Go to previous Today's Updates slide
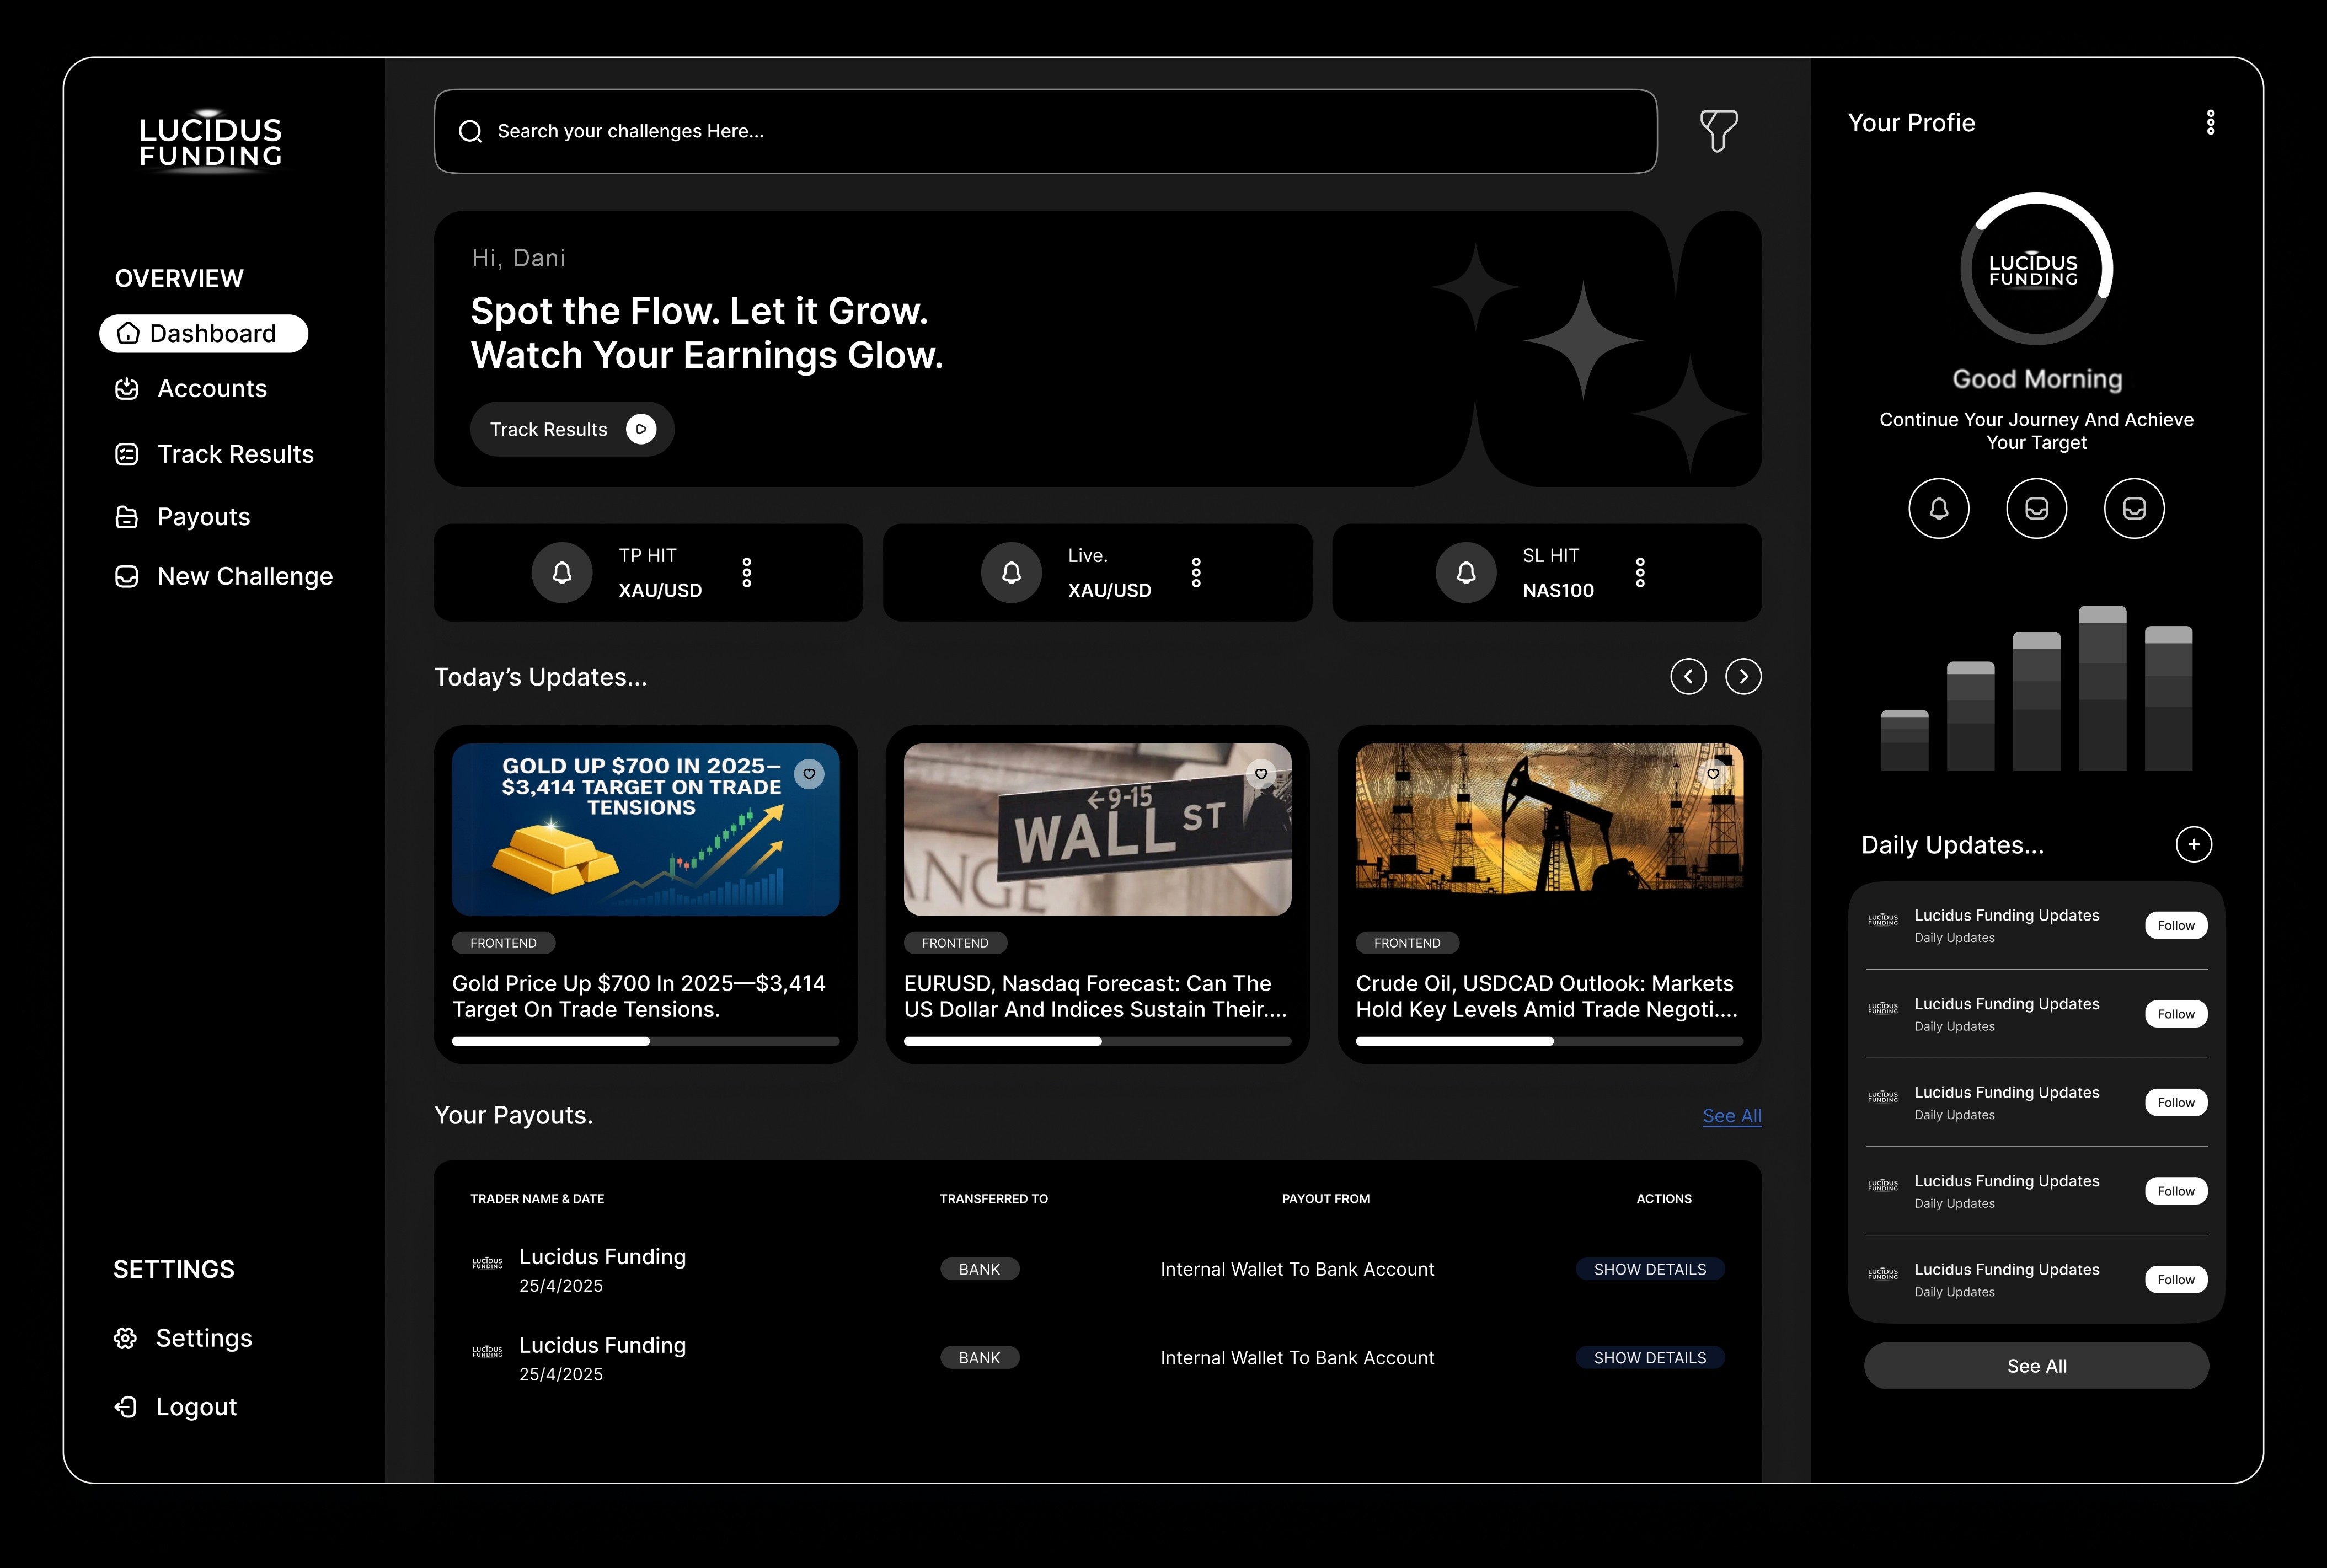 click(1688, 677)
